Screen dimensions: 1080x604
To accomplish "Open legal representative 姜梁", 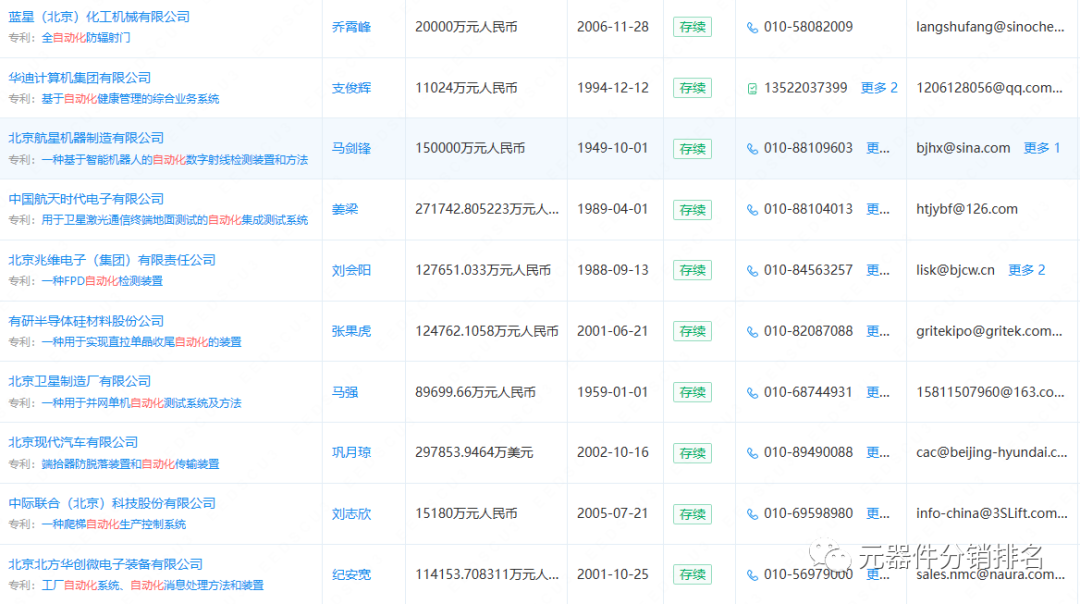I will click(345, 209).
